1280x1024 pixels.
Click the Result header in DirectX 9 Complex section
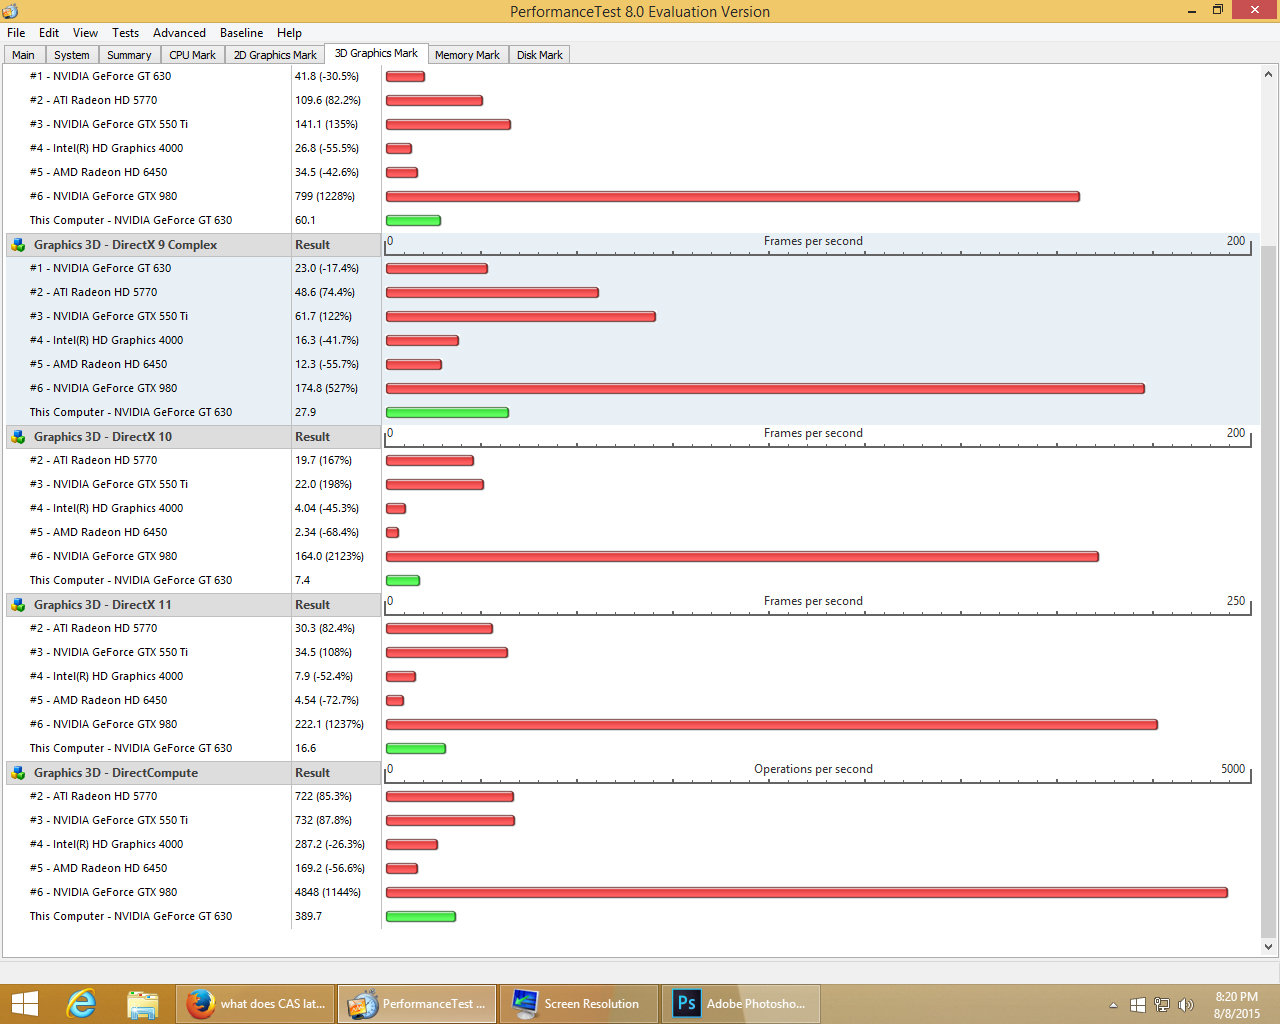coord(313,245)
